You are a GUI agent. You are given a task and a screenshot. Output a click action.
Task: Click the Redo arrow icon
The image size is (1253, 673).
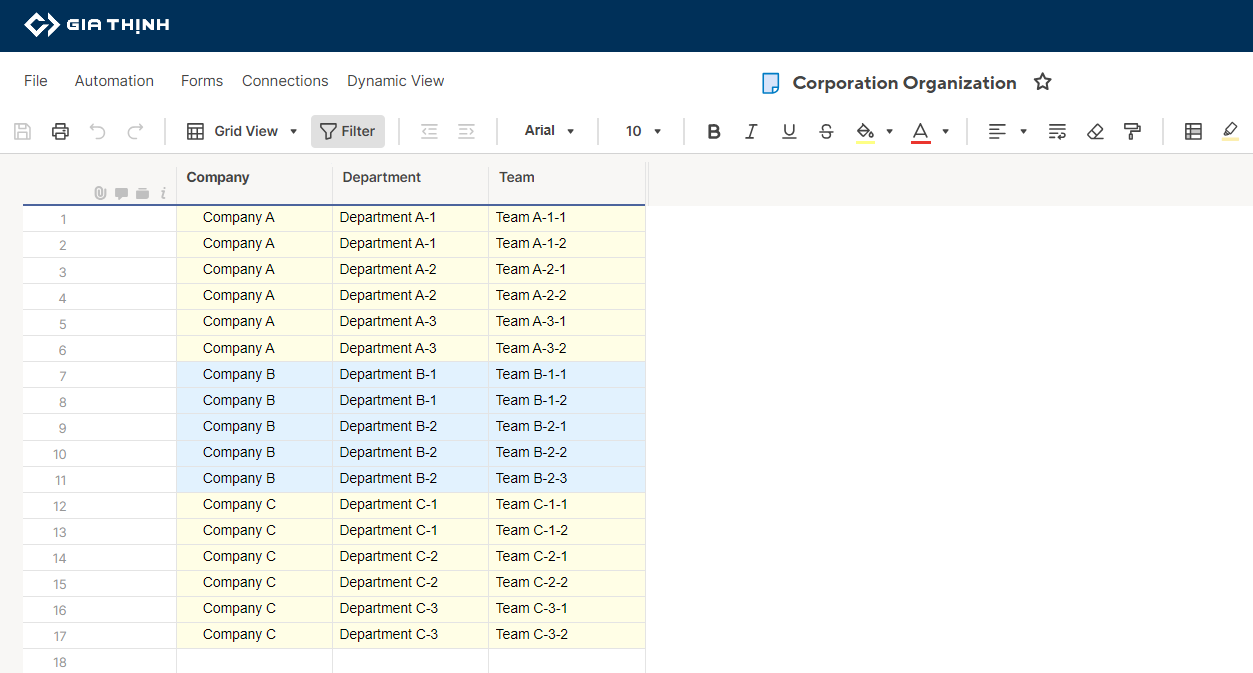135,131
